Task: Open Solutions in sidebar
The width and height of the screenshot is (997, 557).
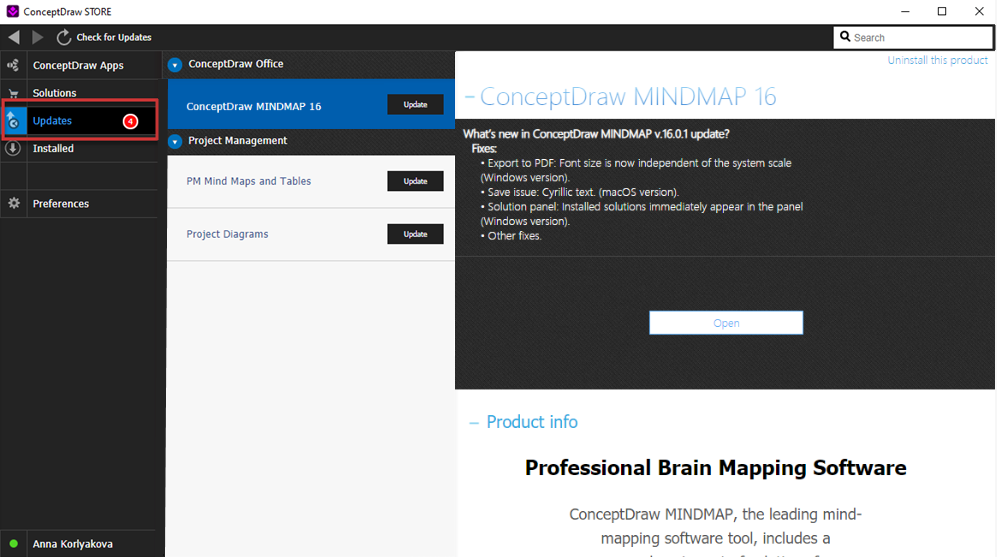Action: pyautogui.click(x=54, y=93)
